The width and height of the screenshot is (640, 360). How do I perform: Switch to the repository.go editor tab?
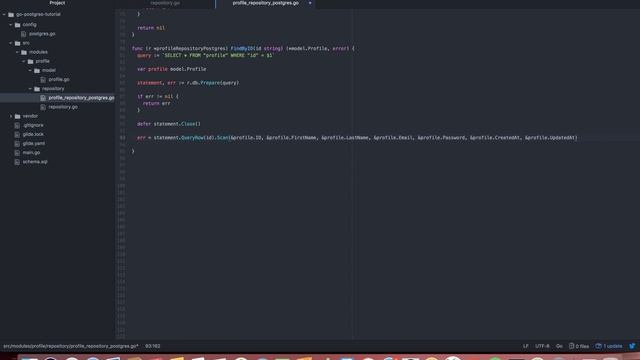(165, 3)
